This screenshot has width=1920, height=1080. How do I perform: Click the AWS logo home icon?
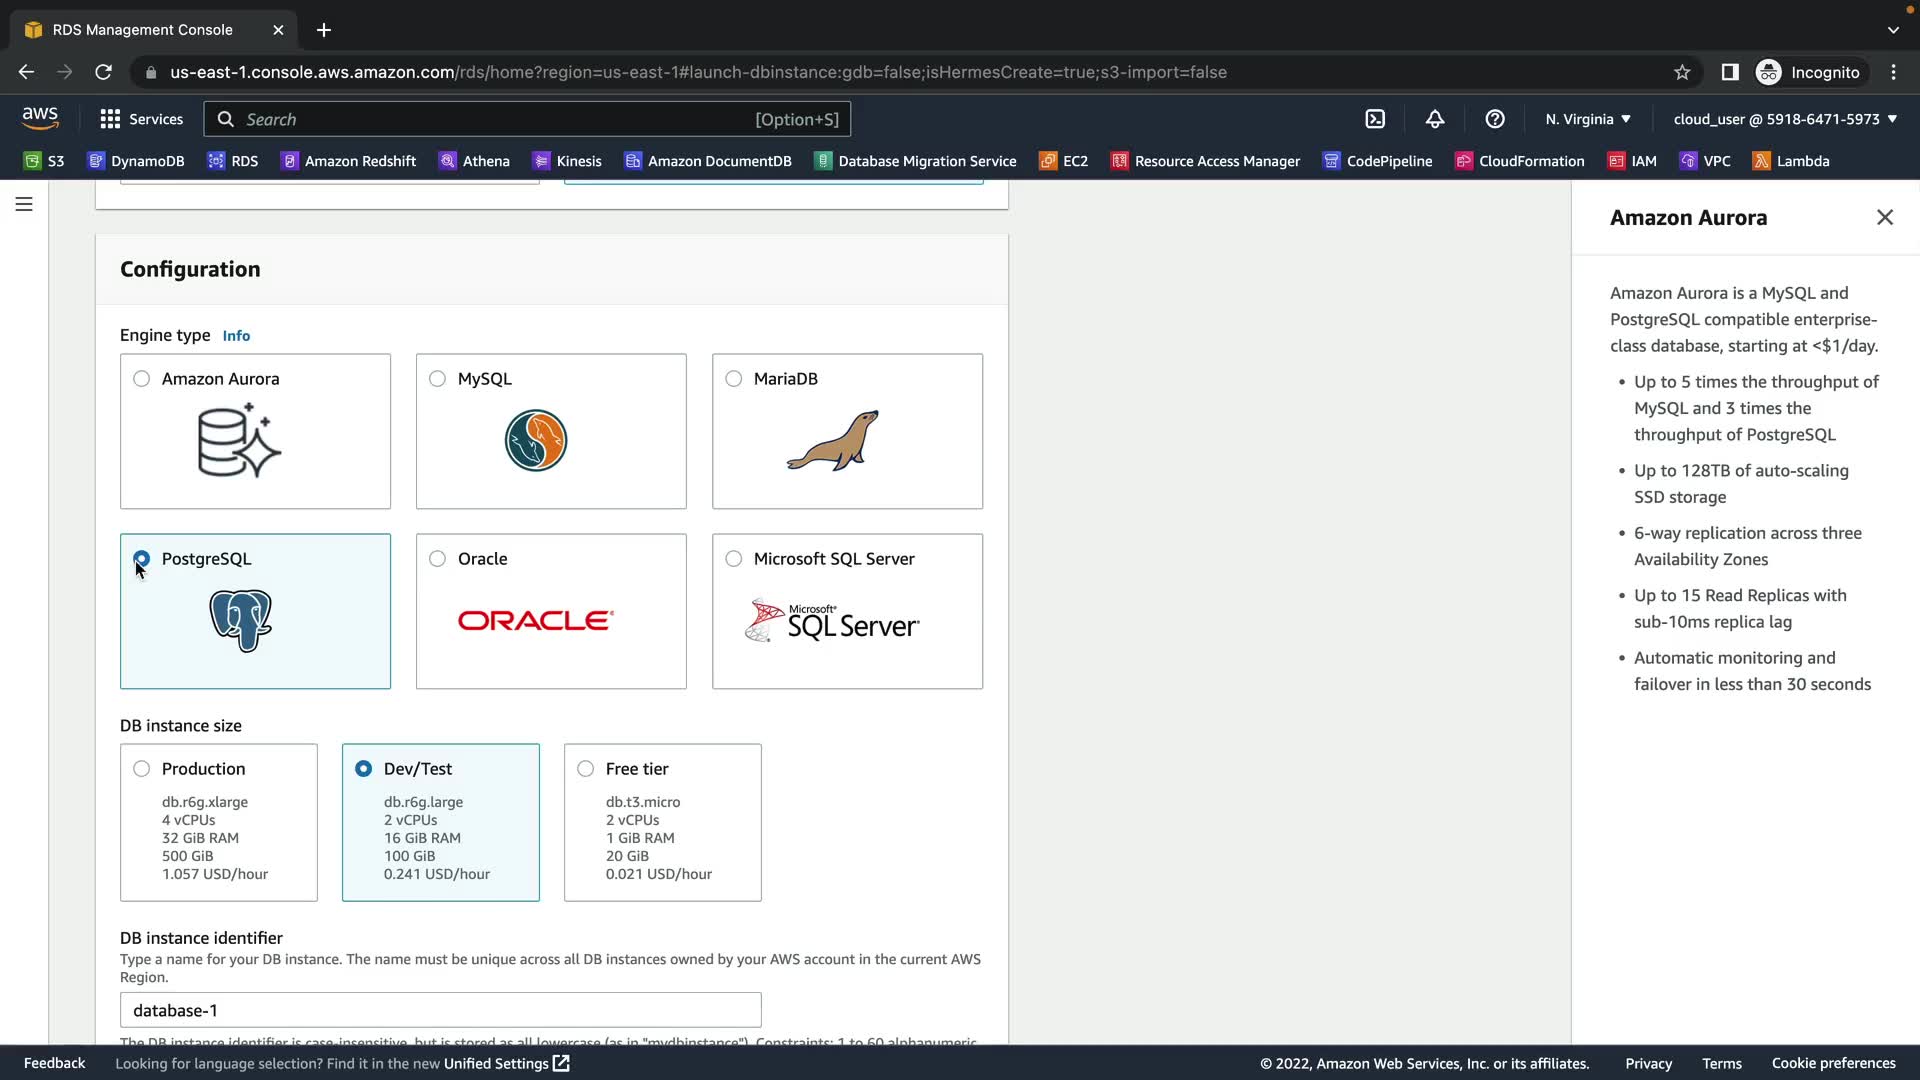point(40,118)
